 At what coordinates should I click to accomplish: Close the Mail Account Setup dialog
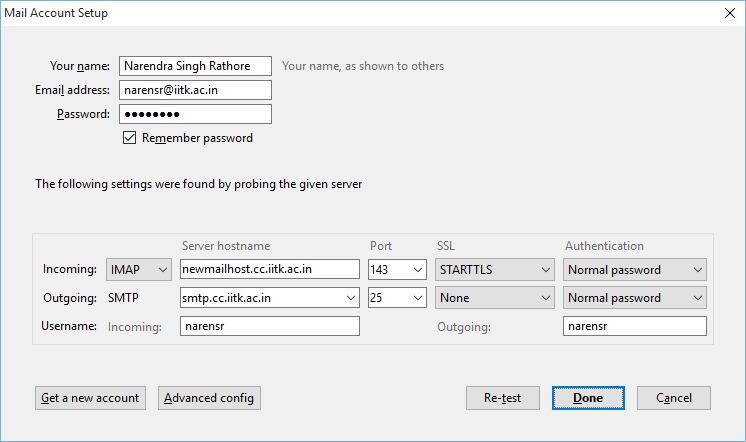(x=727, y=14)
